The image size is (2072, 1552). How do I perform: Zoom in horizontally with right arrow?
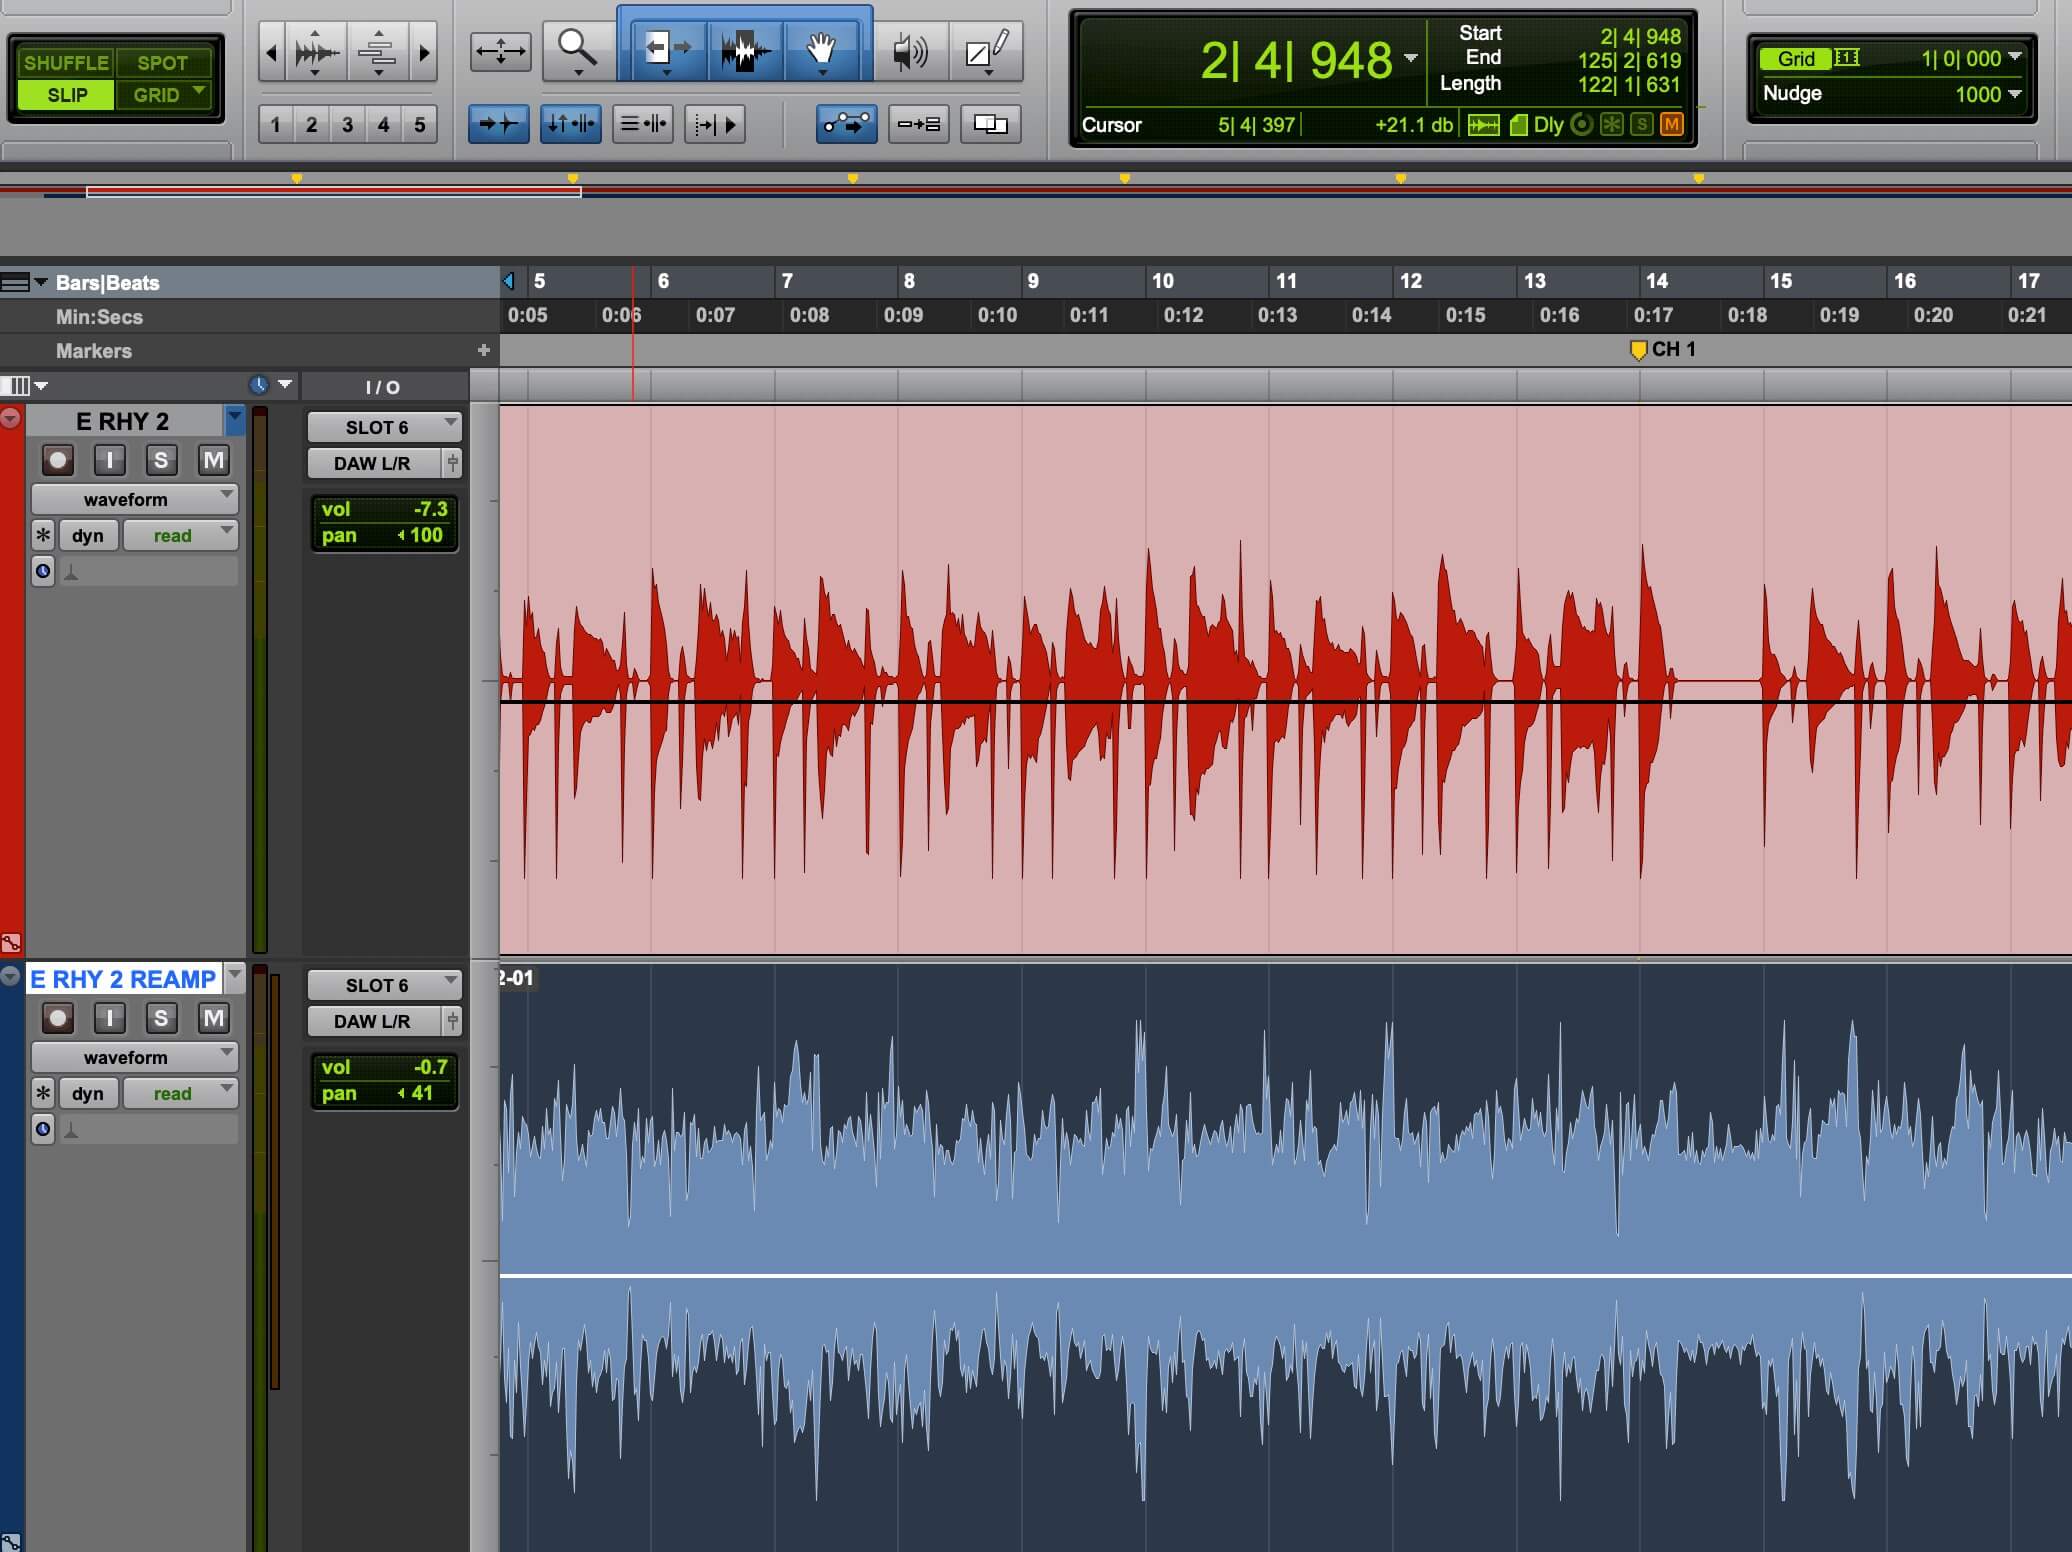pyautogui.click(x=424, y=51)
